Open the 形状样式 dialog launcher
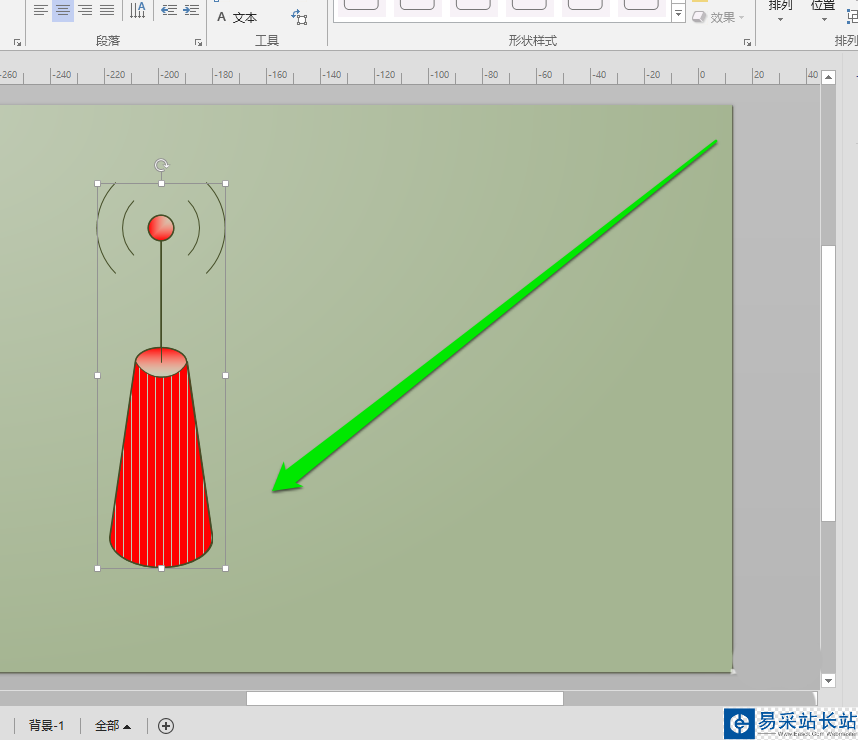The image size is (858, 740). click(x=747, y=42)
